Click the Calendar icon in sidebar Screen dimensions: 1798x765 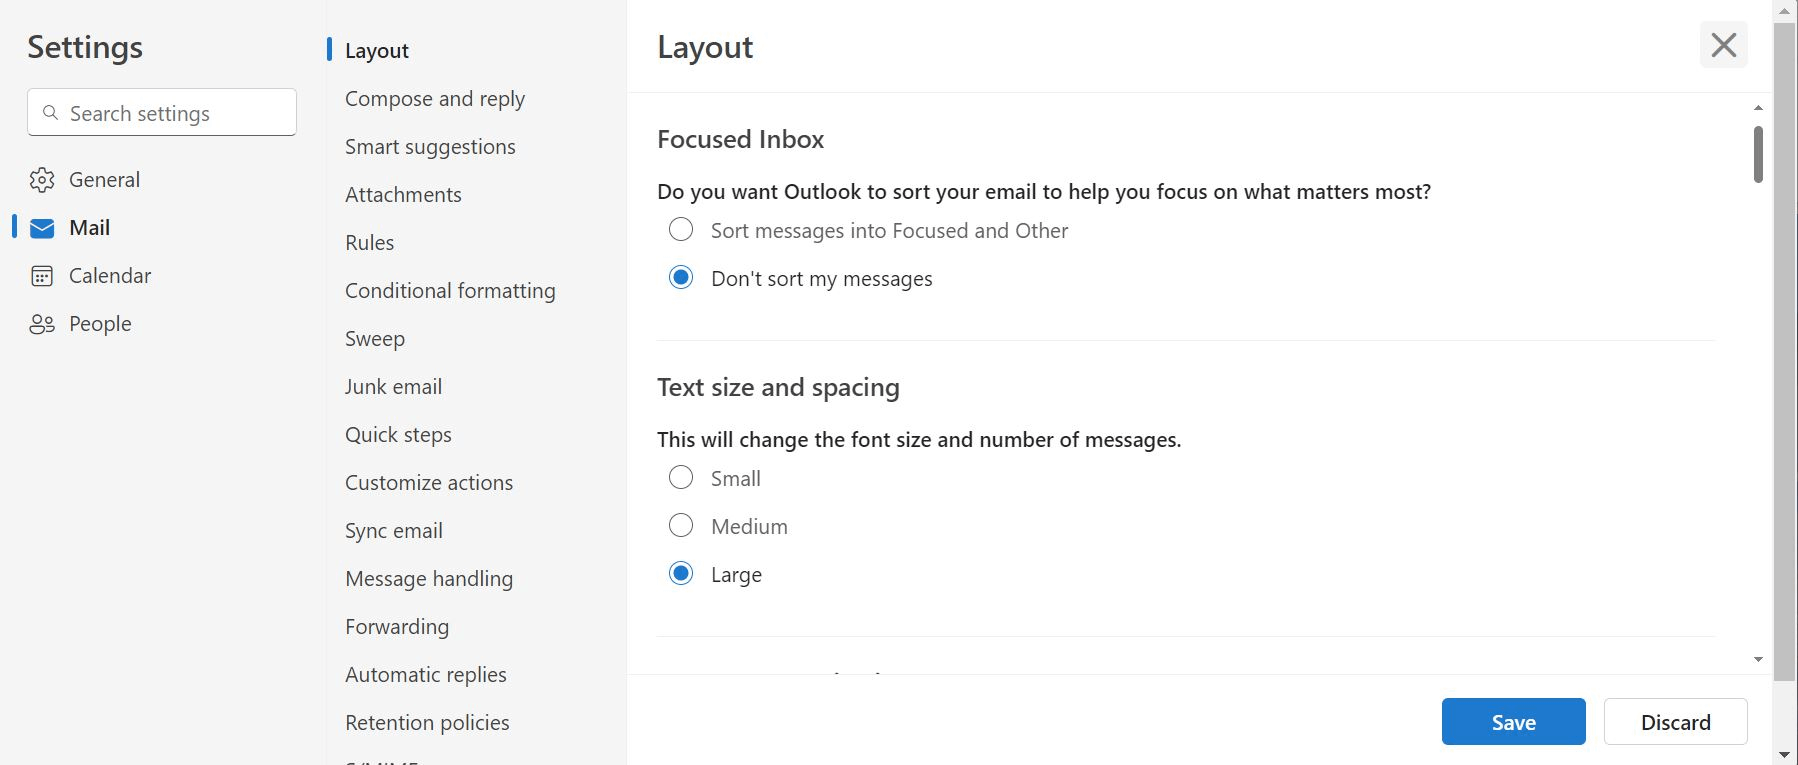click(x=42, y=276)
